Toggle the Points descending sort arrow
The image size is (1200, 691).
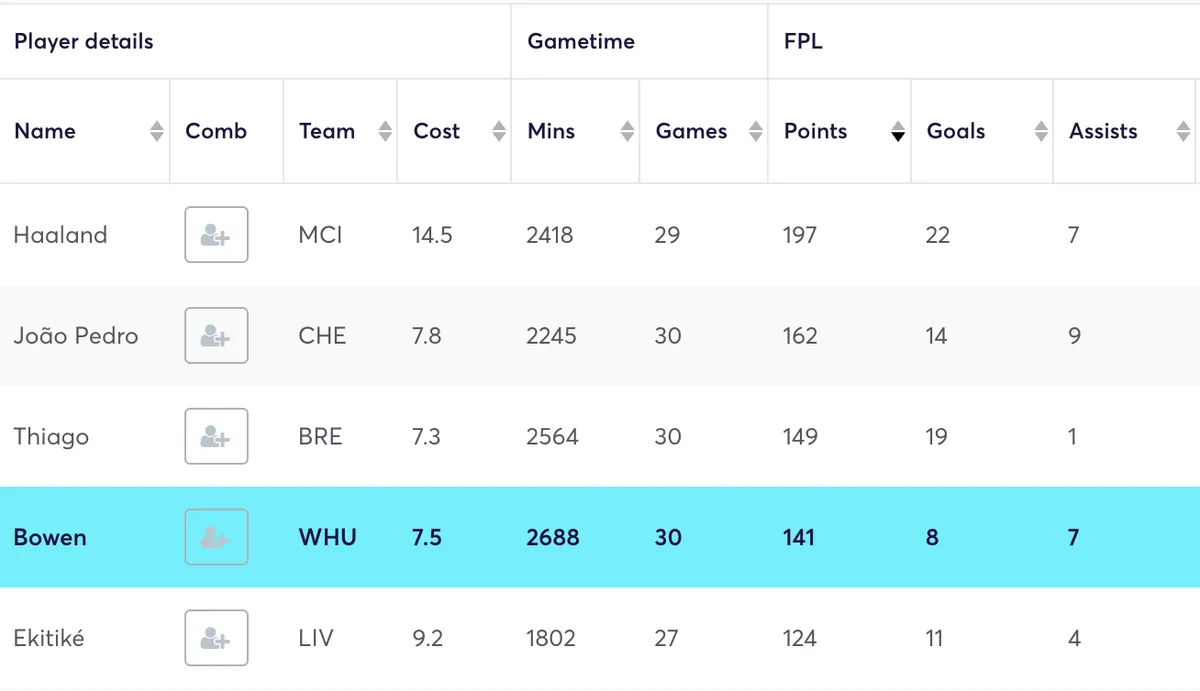pos(897,135)
